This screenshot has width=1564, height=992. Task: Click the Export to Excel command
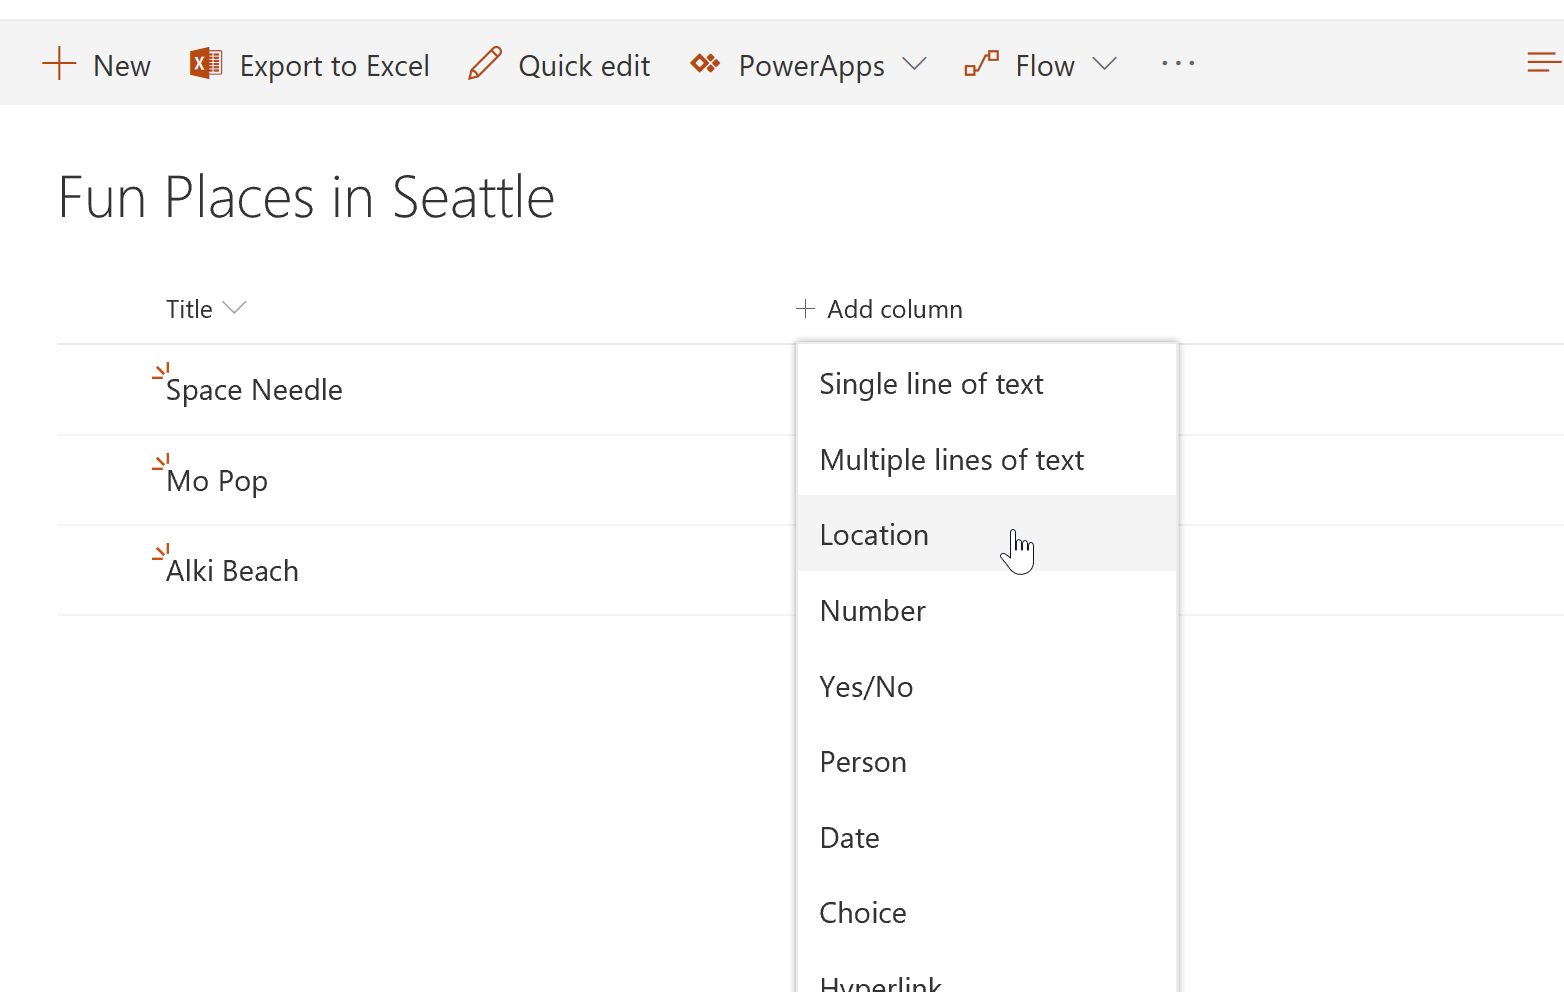(335, 64)
